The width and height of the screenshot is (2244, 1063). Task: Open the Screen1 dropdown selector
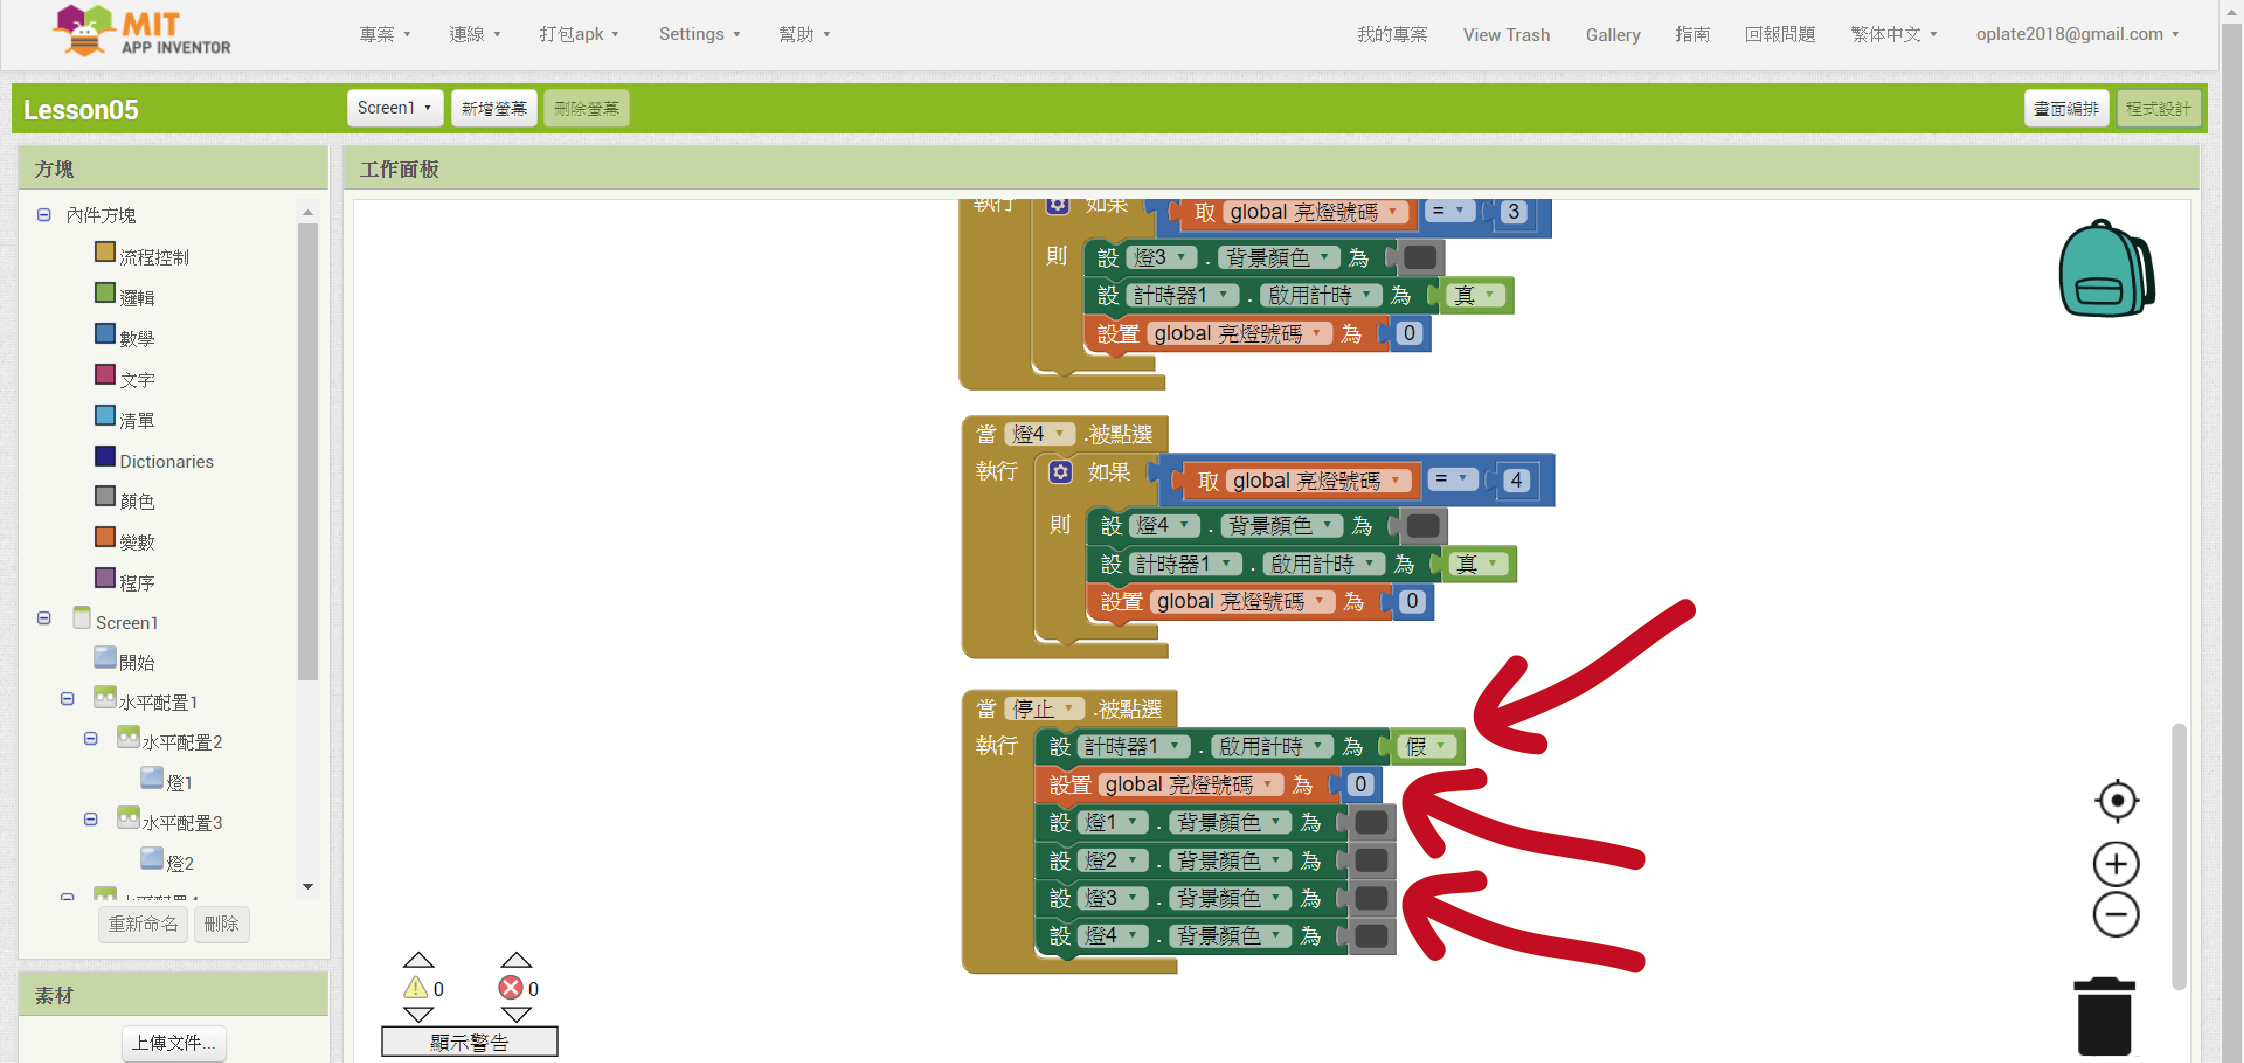[394, 108]
